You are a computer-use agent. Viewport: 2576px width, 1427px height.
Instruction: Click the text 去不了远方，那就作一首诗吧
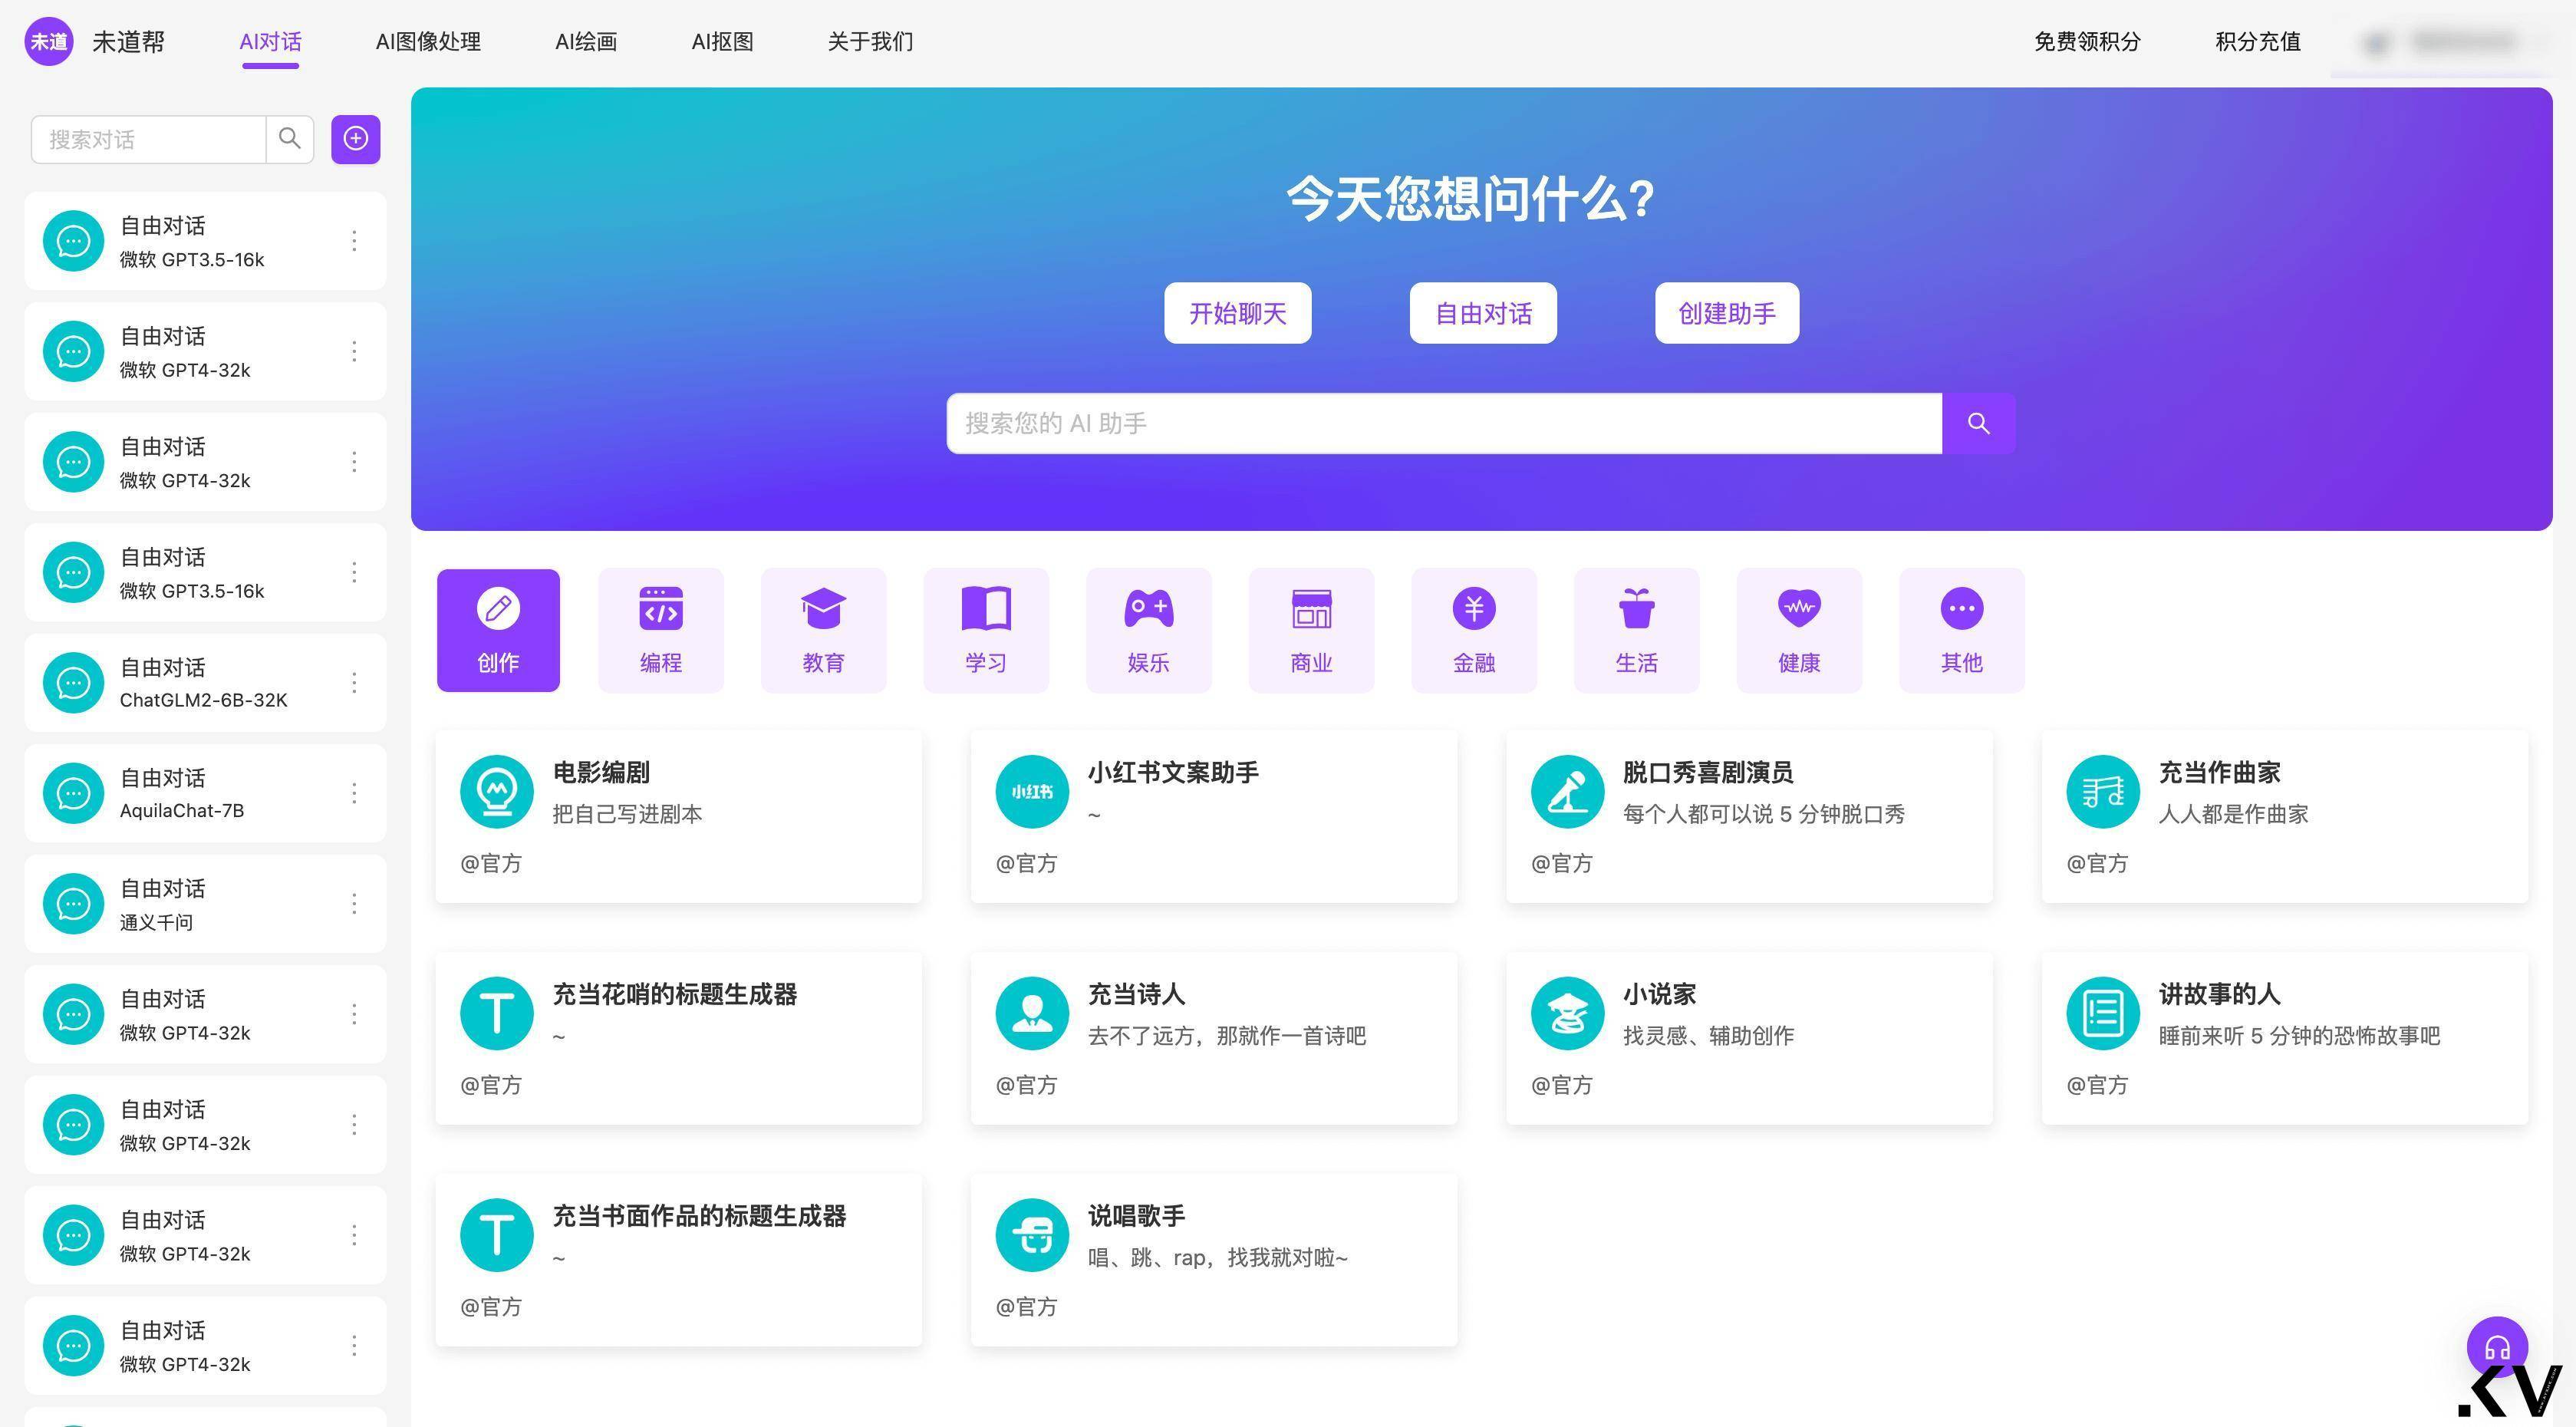1227,1036
